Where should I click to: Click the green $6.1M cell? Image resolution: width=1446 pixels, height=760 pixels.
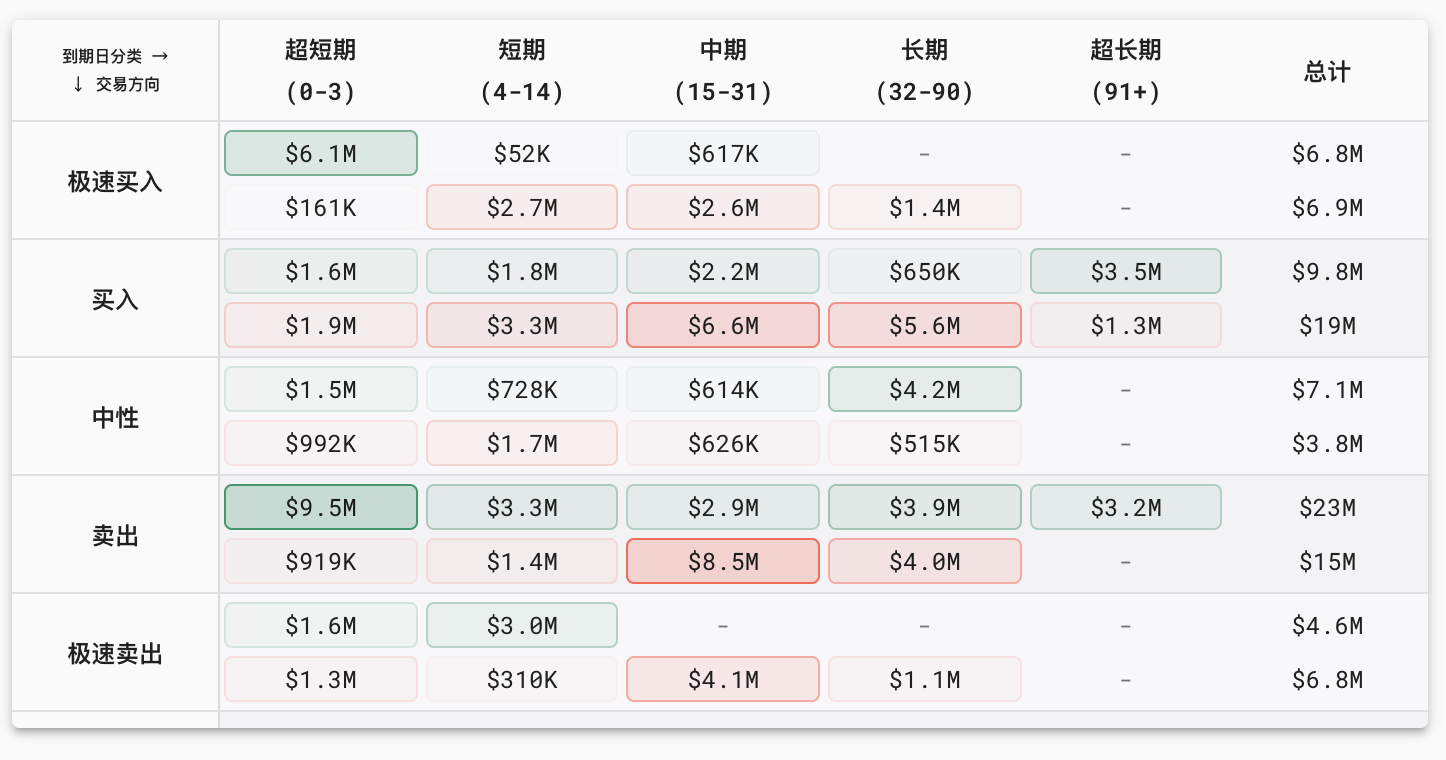click(x=321, y=153)
